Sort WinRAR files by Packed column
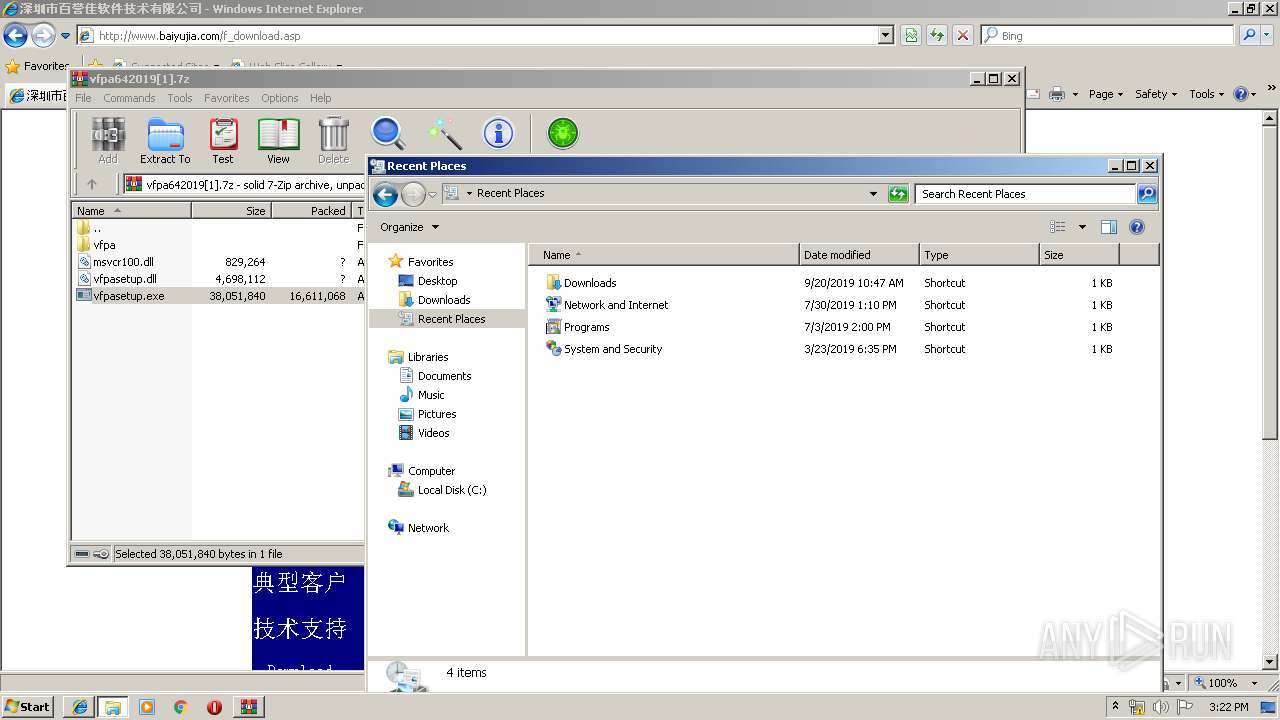Viewport: 1280px width, 720px height. click(x=311, y=211)
